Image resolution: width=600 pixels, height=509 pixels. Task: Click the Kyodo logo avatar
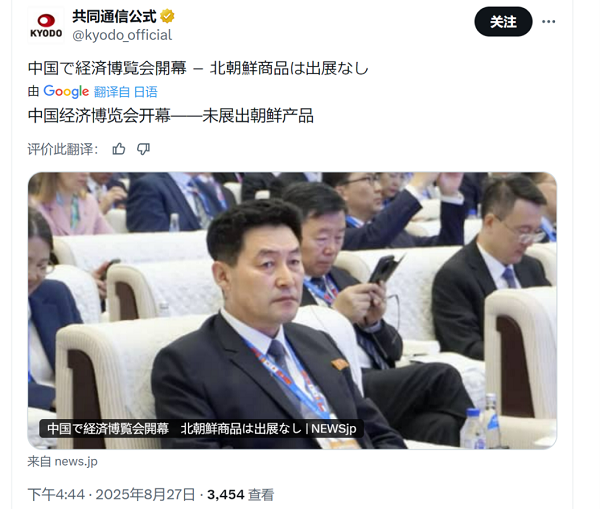(x=46, y=25)
